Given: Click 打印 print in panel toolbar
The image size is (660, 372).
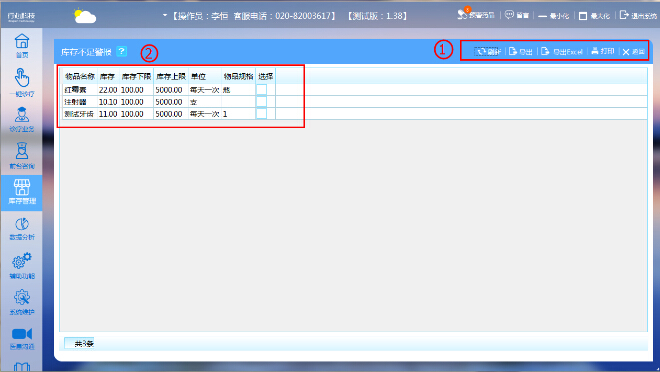Looking at the screenshot, I should (x=603, y=51).
